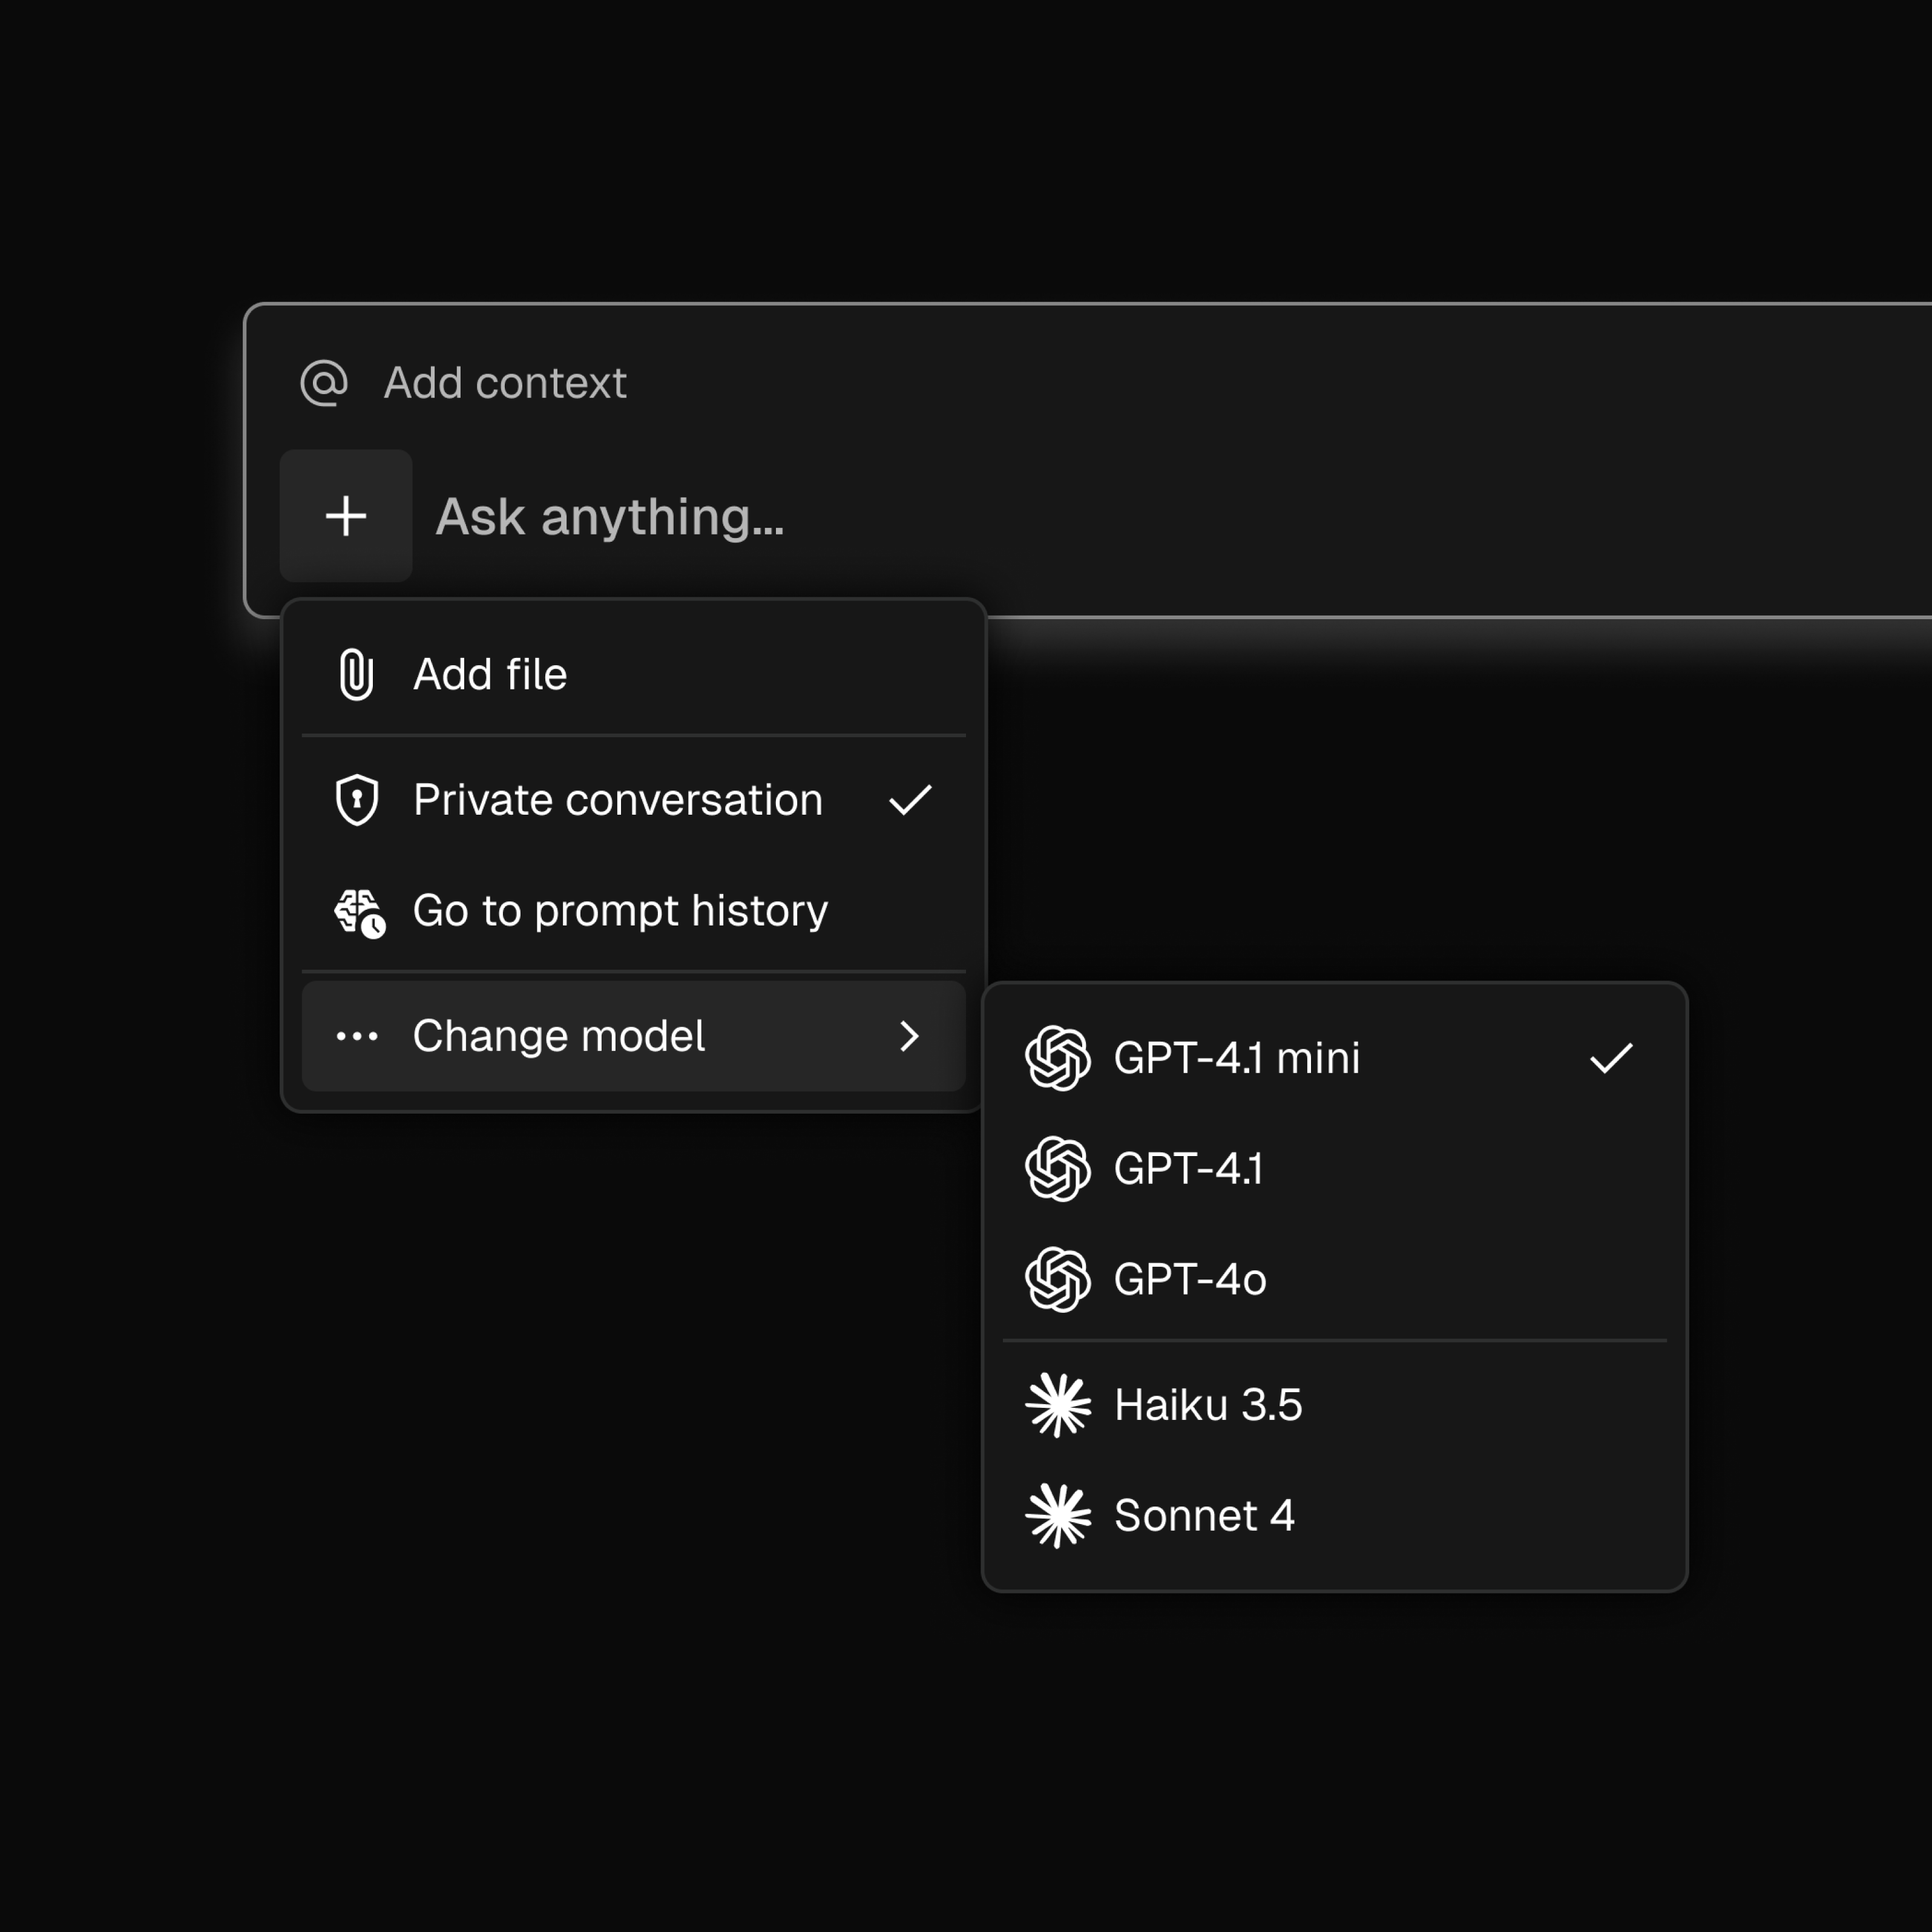Pick the Haiku 3.5 model
Viewport: 1932px width, 1932px height.
pyautogui.click(x=1335, y=1405)
